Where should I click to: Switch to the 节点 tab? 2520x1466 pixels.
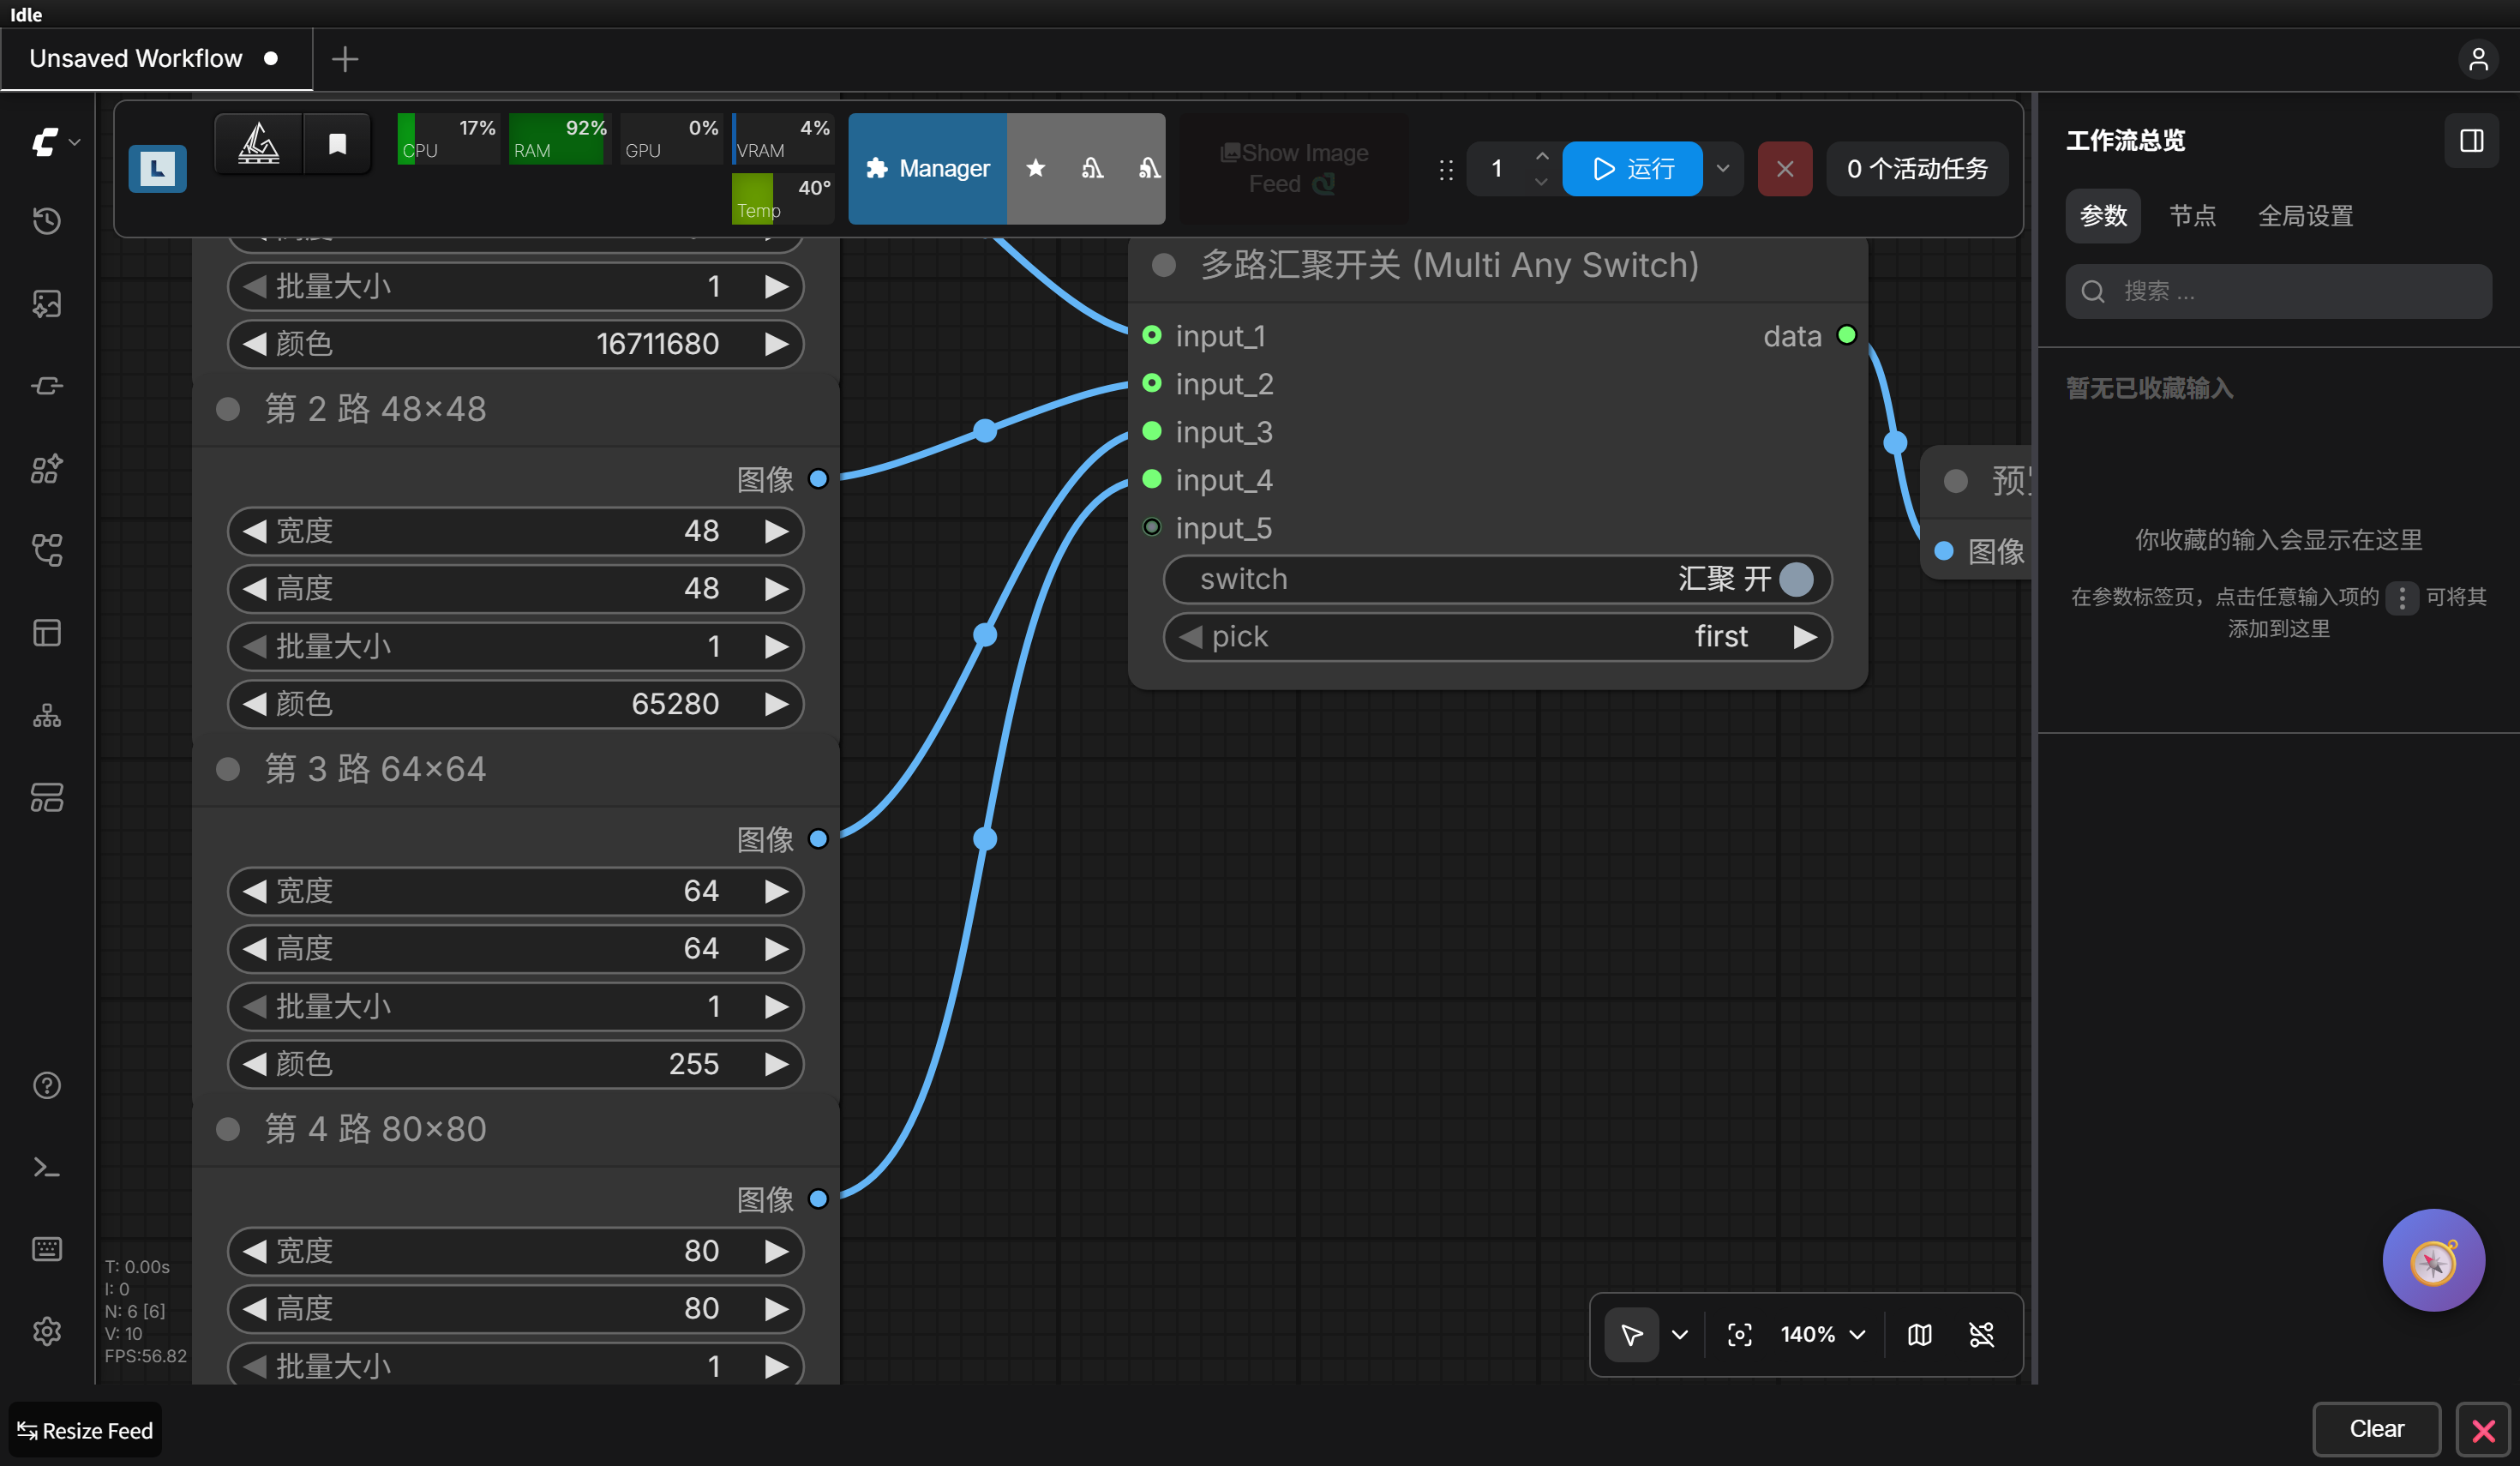coord(2192,215)
